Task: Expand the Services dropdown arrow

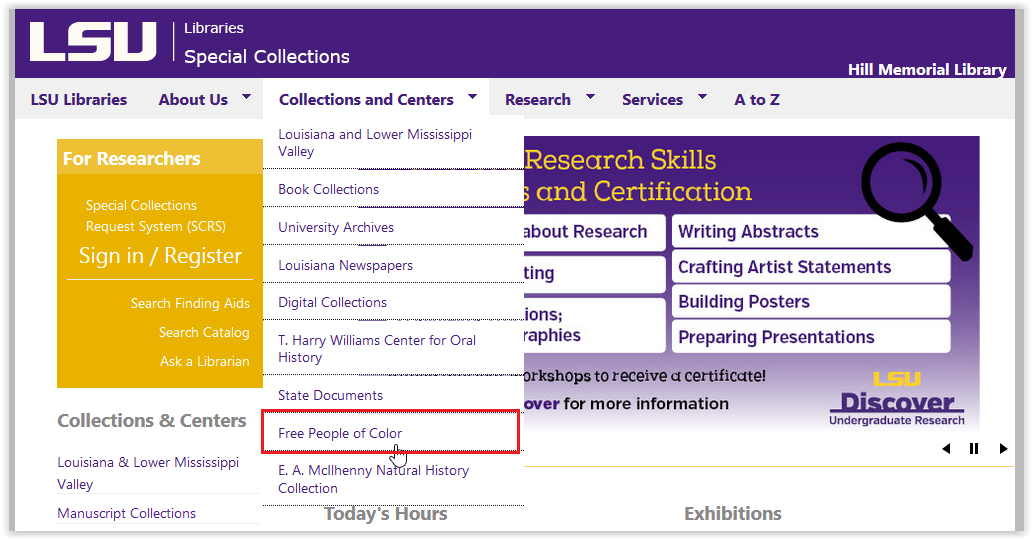Action: 702,97
